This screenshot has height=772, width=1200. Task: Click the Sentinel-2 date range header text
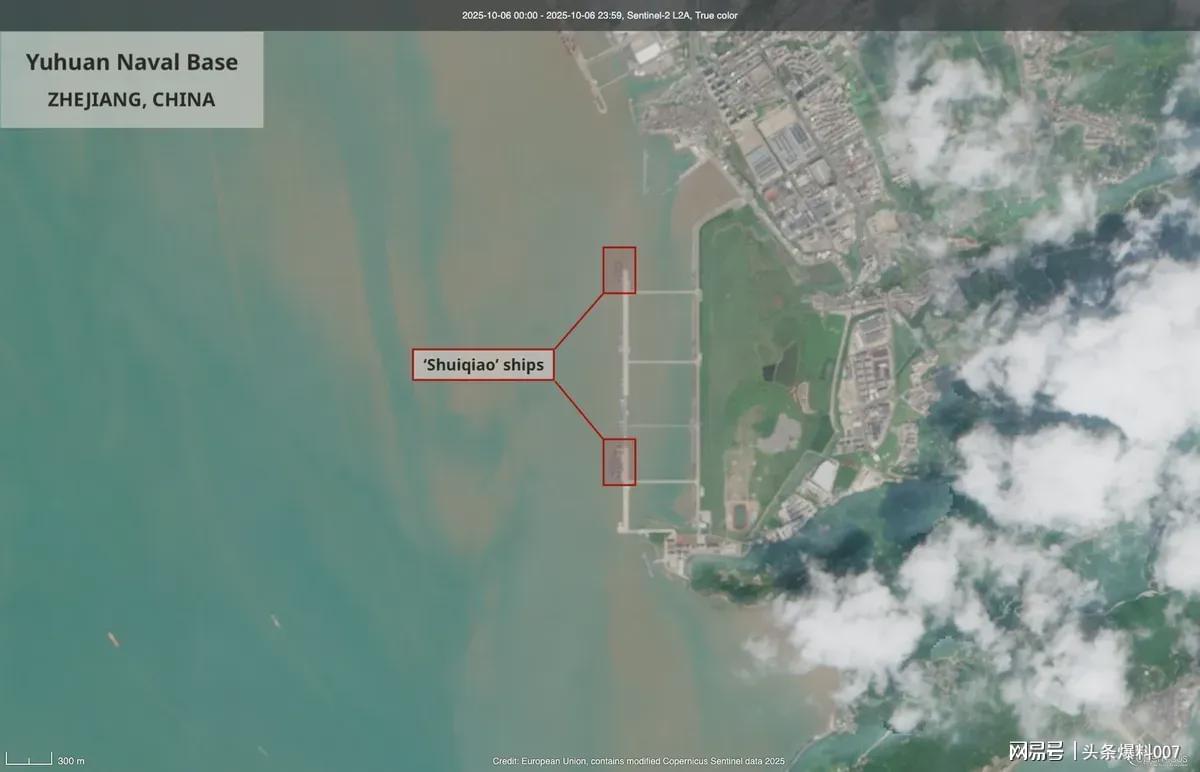600,15
